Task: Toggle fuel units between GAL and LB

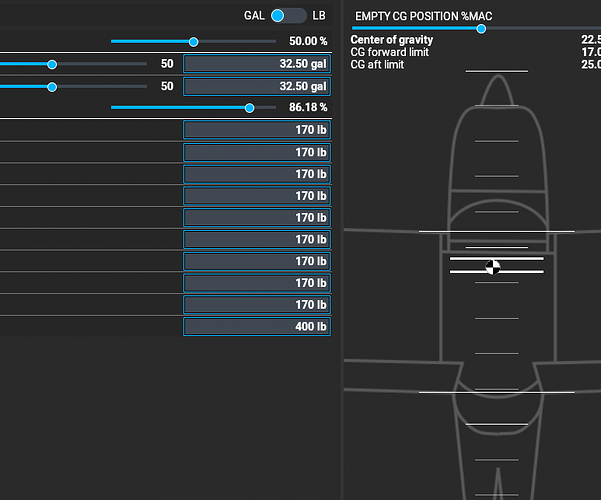Action: (x=288, y=16)
